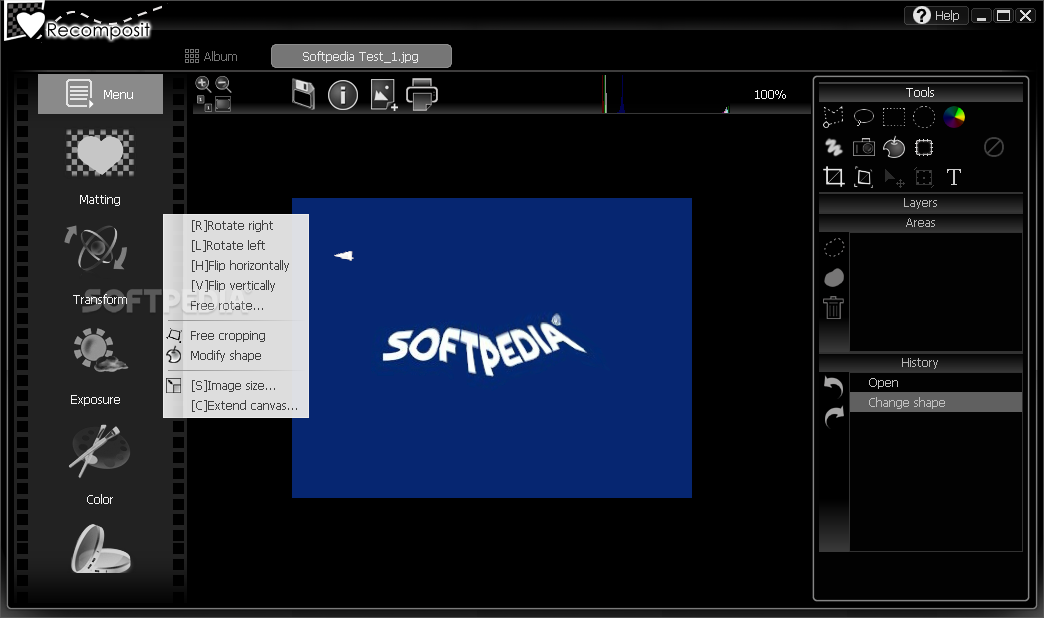Open the Transform section

click(100, 266)
